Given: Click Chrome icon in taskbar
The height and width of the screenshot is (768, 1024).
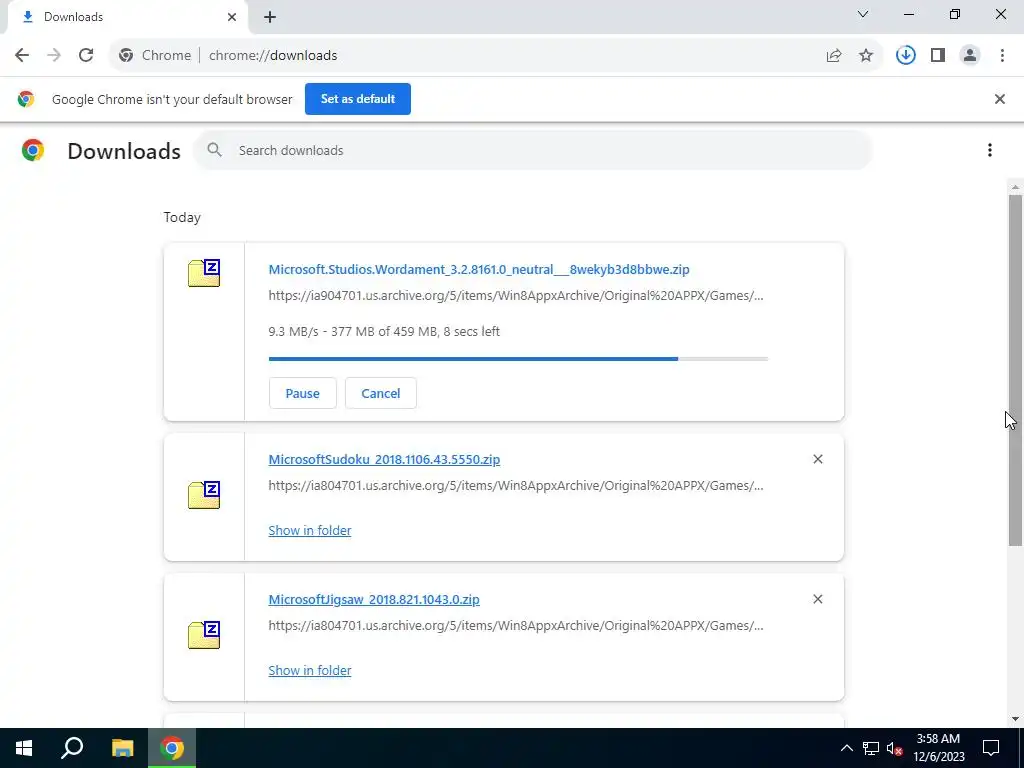Looking at the screenshot, I should (172, 748).
